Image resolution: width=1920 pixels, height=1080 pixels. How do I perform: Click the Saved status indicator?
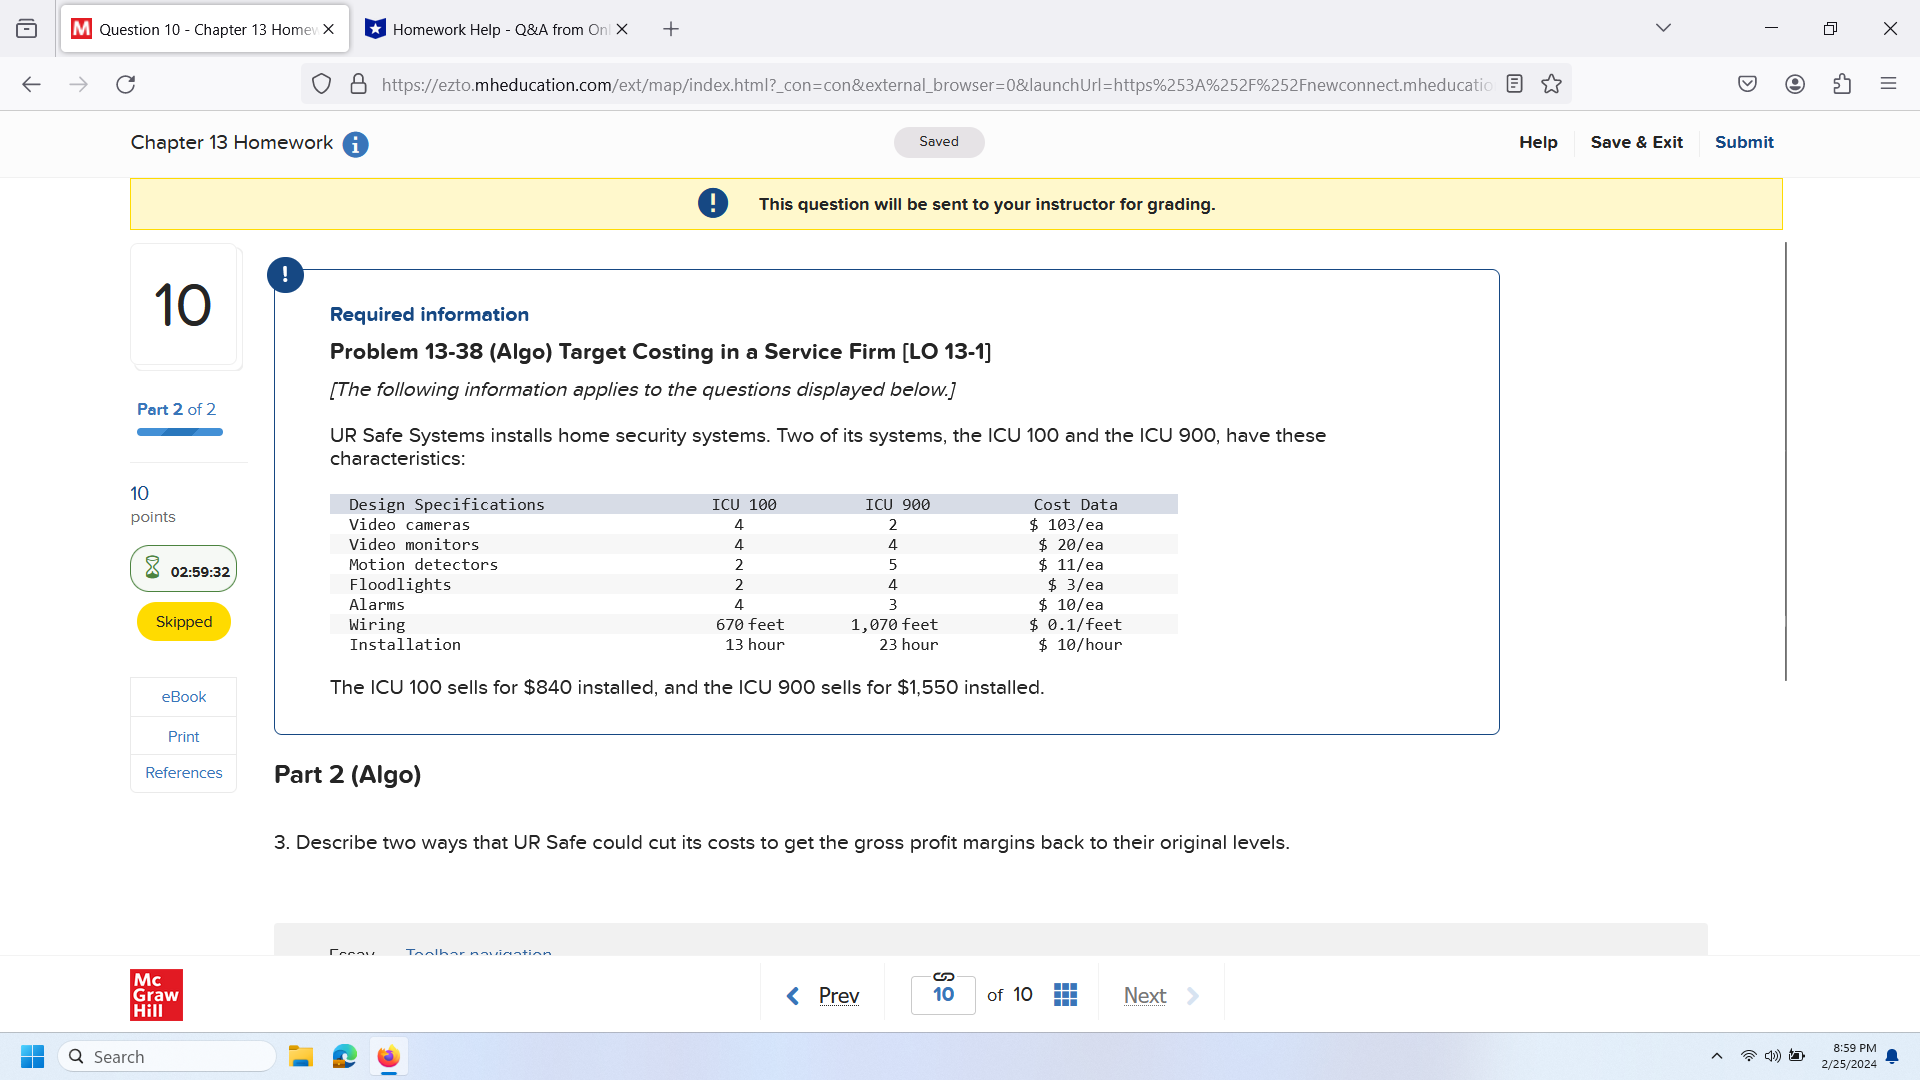point(938,142)
